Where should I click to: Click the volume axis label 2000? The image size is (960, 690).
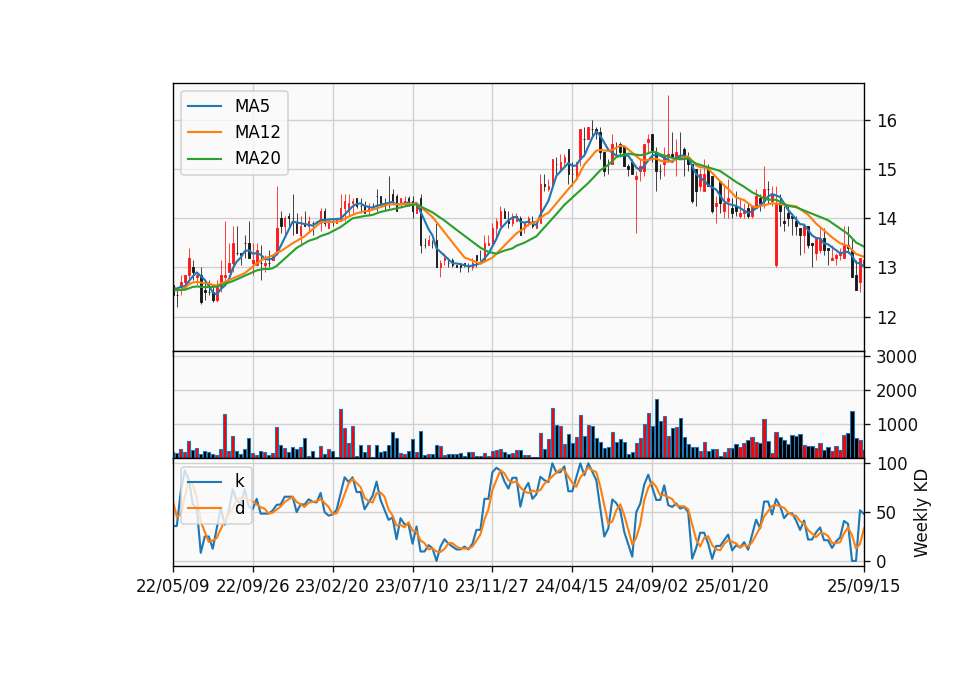click(x=896, y=391)
